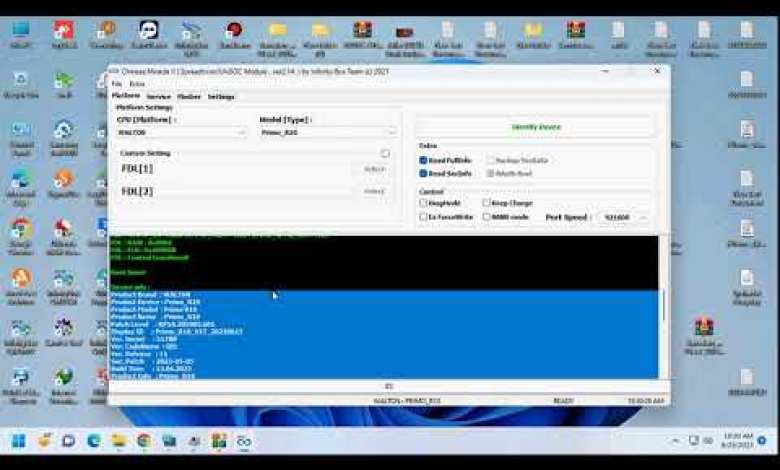Switch to the Platform tab

tap(126, 96)
